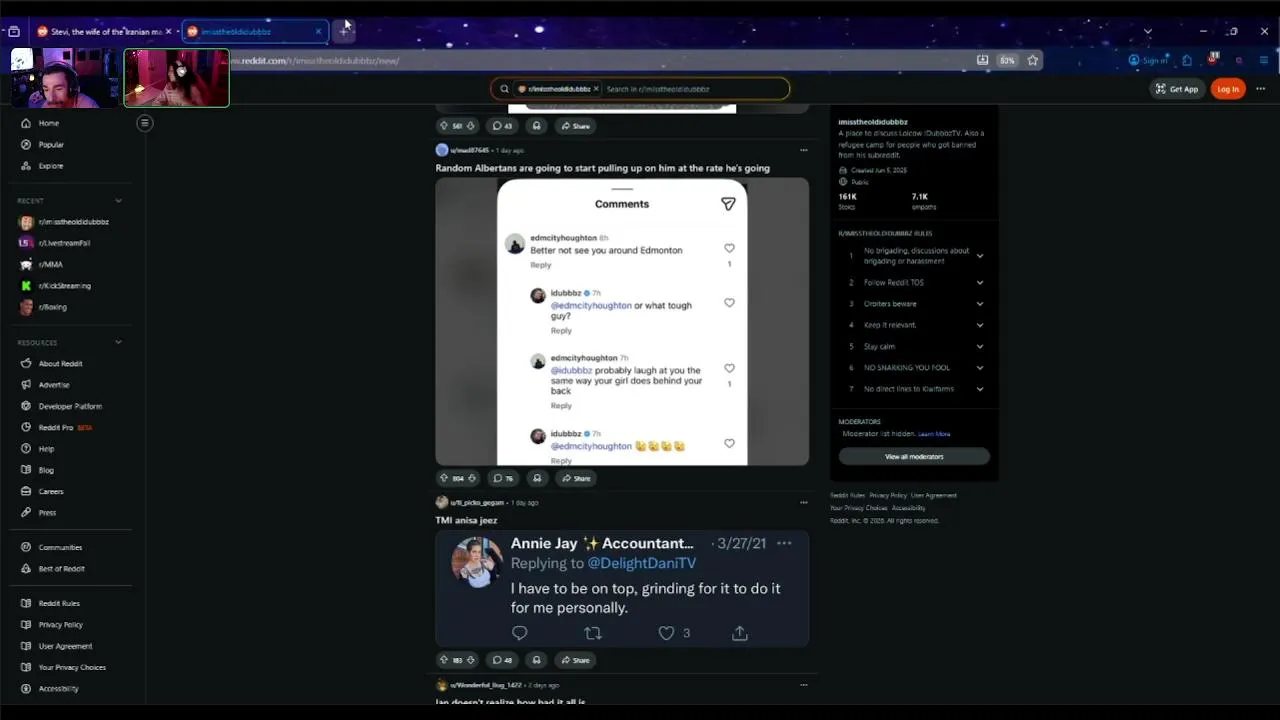This screenshot has width=1280, height=720.
Task: Expand rule 5 Stay calm
Action: (x=979, y=347)
